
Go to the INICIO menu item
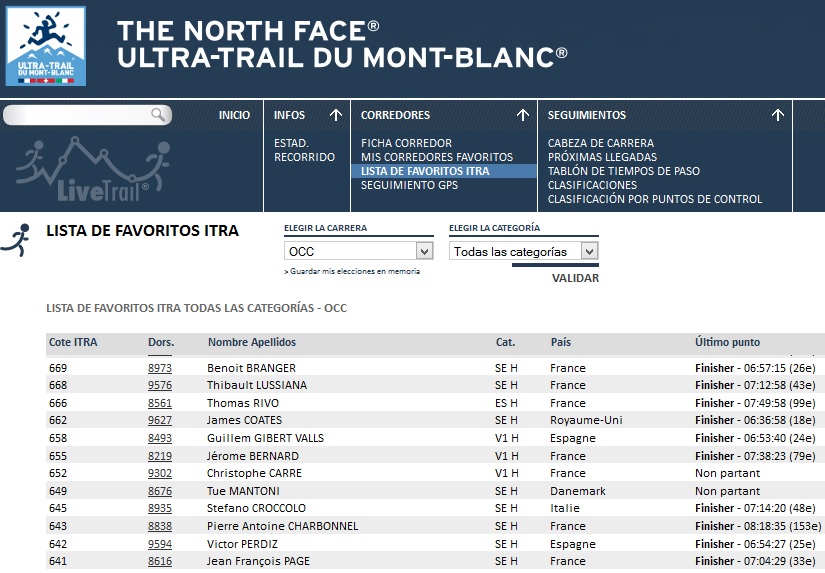[x=234, y=115]
